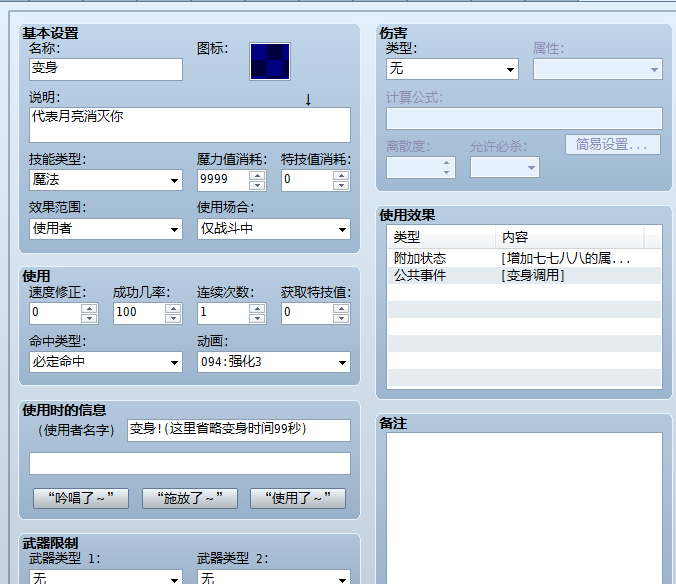Select the 附加状态 effect row
This screenshot has width=676, height=584.
click(524, 258)
